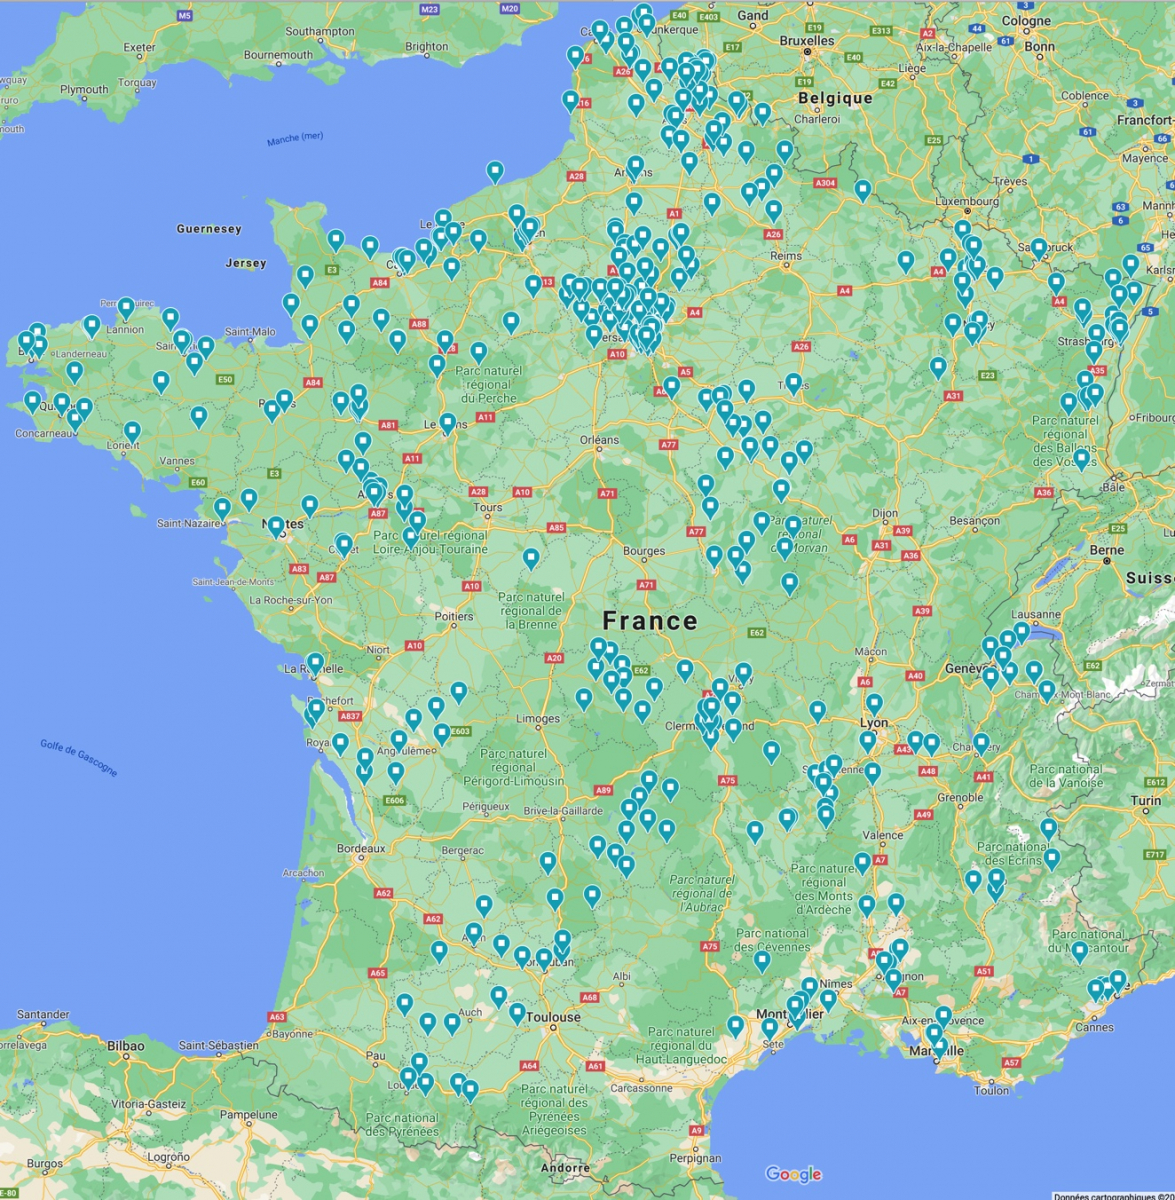The width and height of the screenshot is (1175, 1200).
Task: Click the marker east of Luxembourg's A304 road
Action: (863, 188)
